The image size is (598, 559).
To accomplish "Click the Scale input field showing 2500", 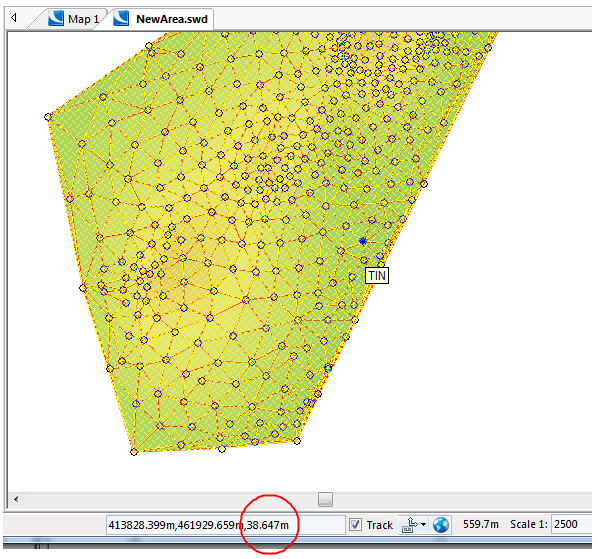I will (x=572, y=524).
